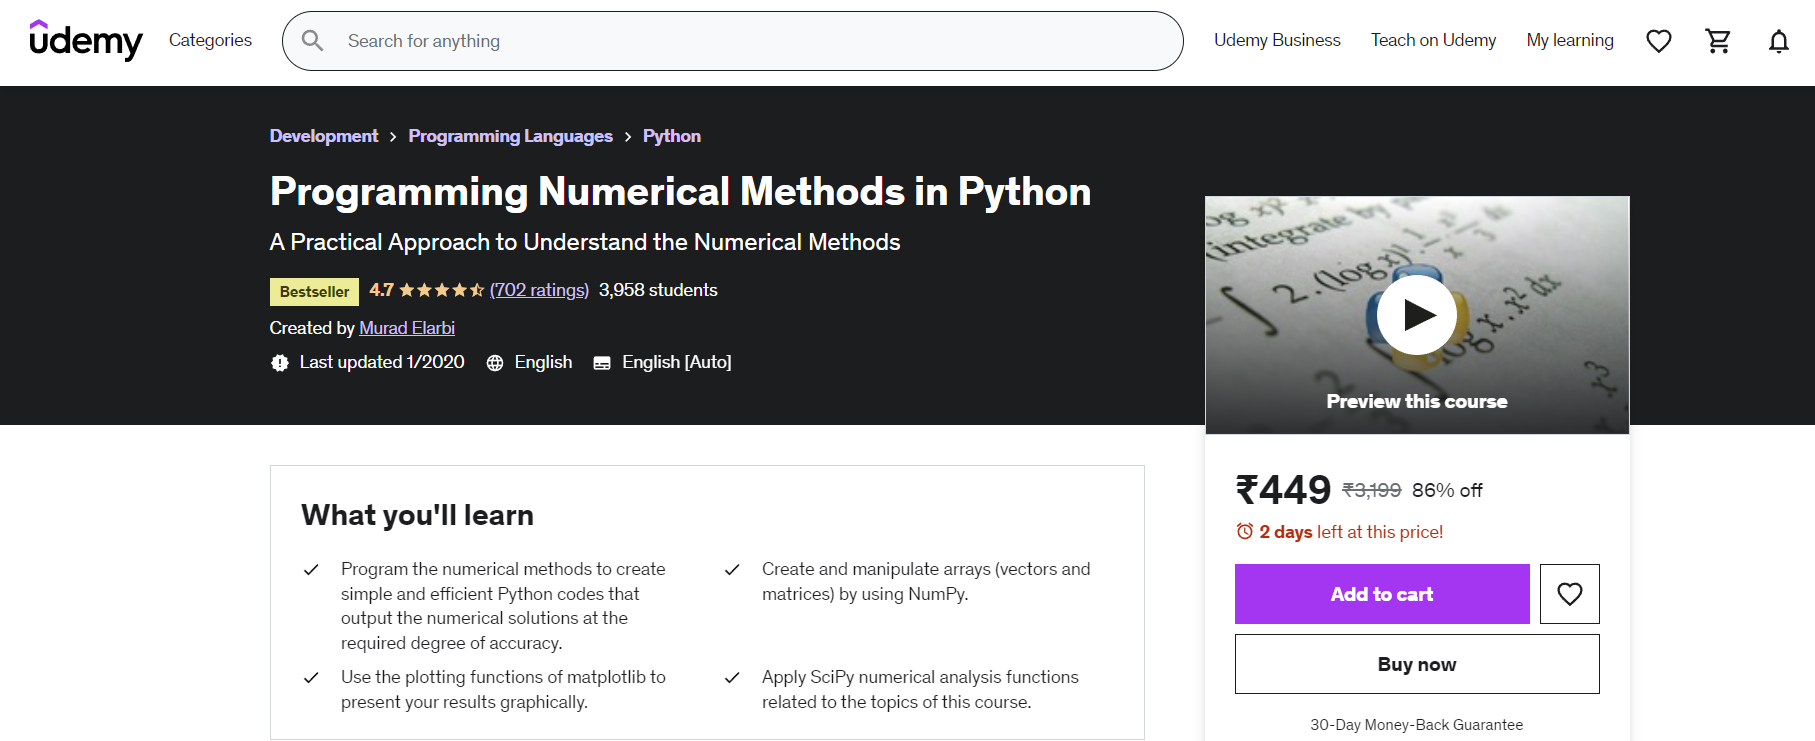Click the SciPy numerical analysis item

click(x=920, y=689)
